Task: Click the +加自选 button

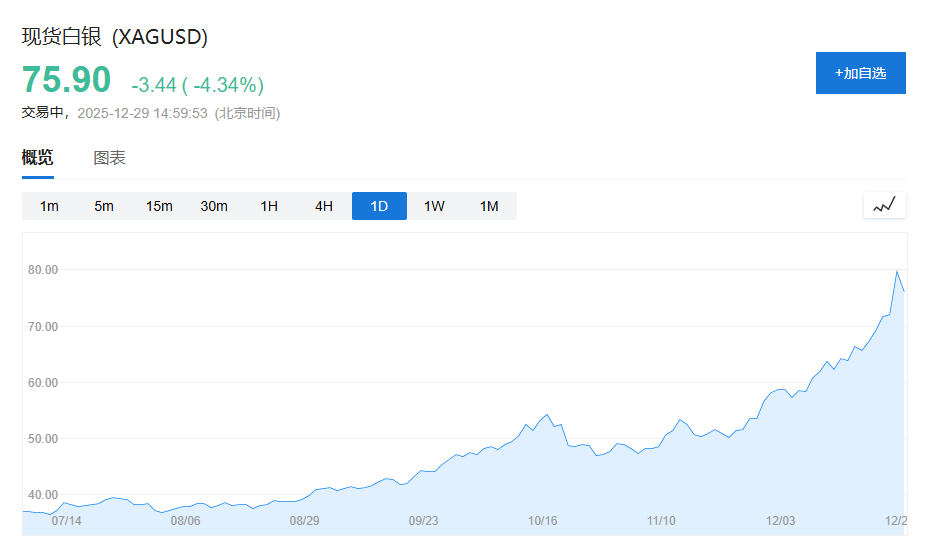Action: click(x=860, y=73)
